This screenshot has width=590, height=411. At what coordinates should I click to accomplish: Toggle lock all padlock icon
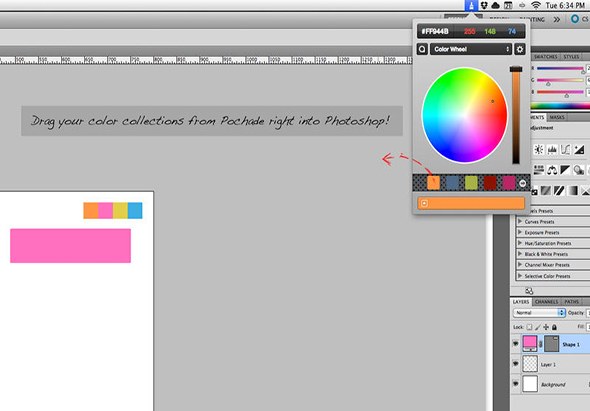pyautogui.click(x=554, y=327)
